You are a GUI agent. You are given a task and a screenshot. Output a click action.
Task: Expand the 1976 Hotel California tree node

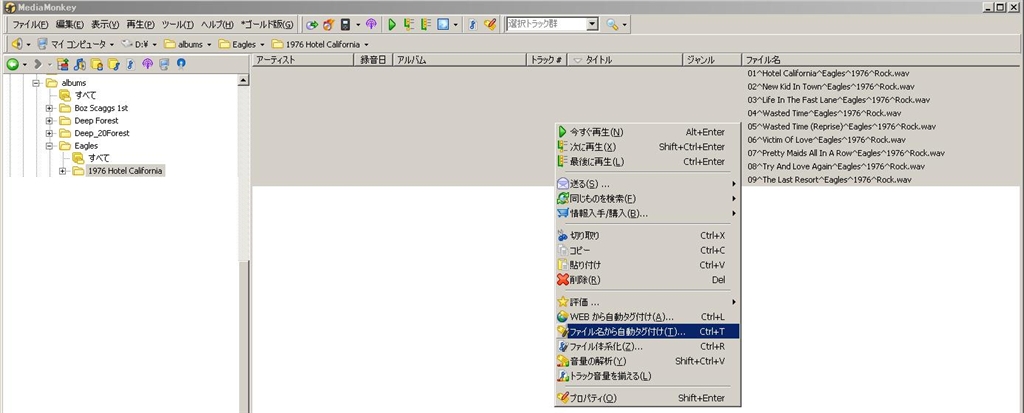[x=63, y=171]
